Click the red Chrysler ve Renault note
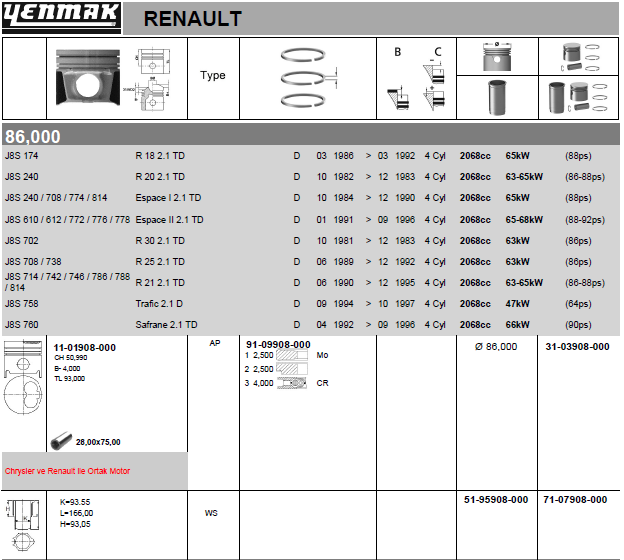Image resolution: width=624 pixels, height=560 pixels. (67, 471)
